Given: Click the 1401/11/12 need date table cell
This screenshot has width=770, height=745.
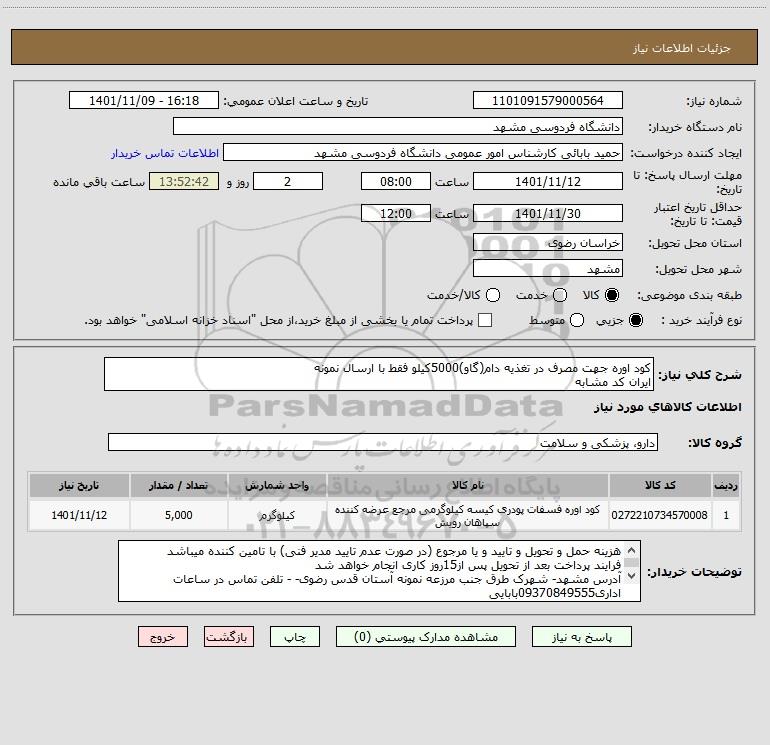Looking at the screenshot, I should (79, 515).
